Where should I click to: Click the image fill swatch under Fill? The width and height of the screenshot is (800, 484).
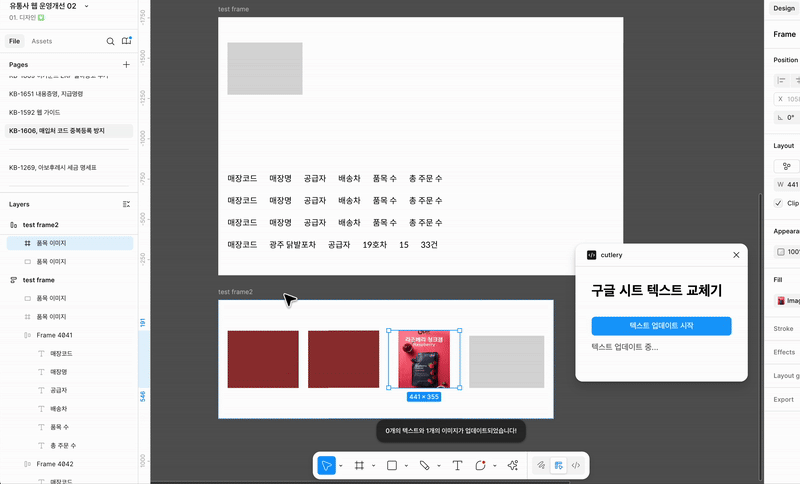coord(781,301)
